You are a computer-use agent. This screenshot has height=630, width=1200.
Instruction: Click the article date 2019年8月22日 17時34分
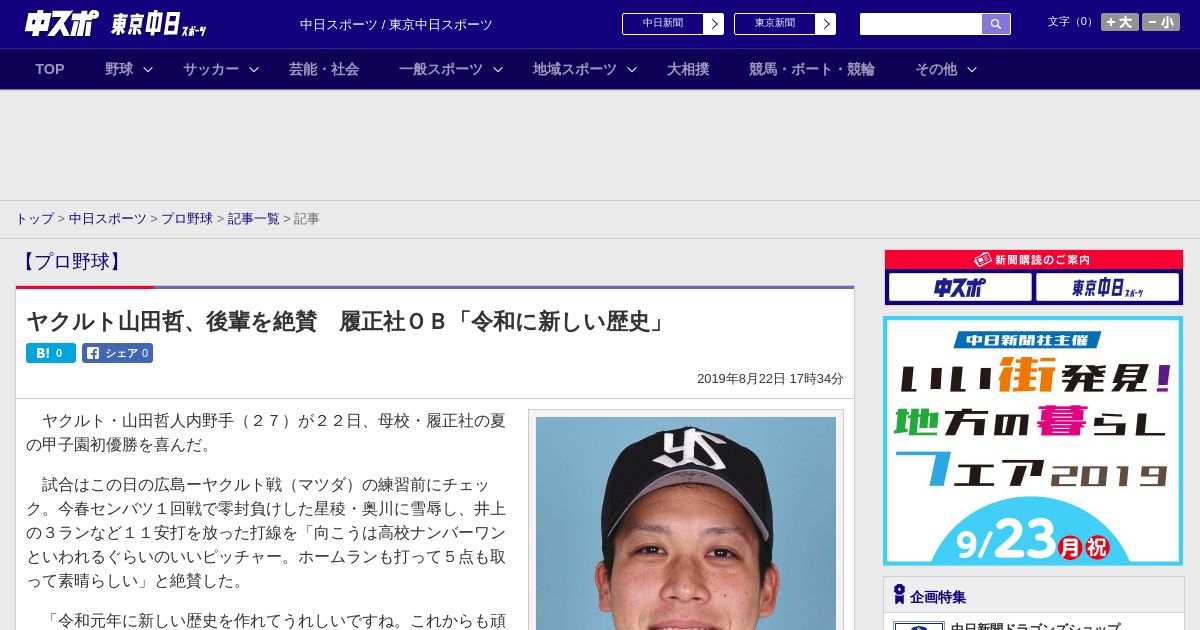click(770, 379)
